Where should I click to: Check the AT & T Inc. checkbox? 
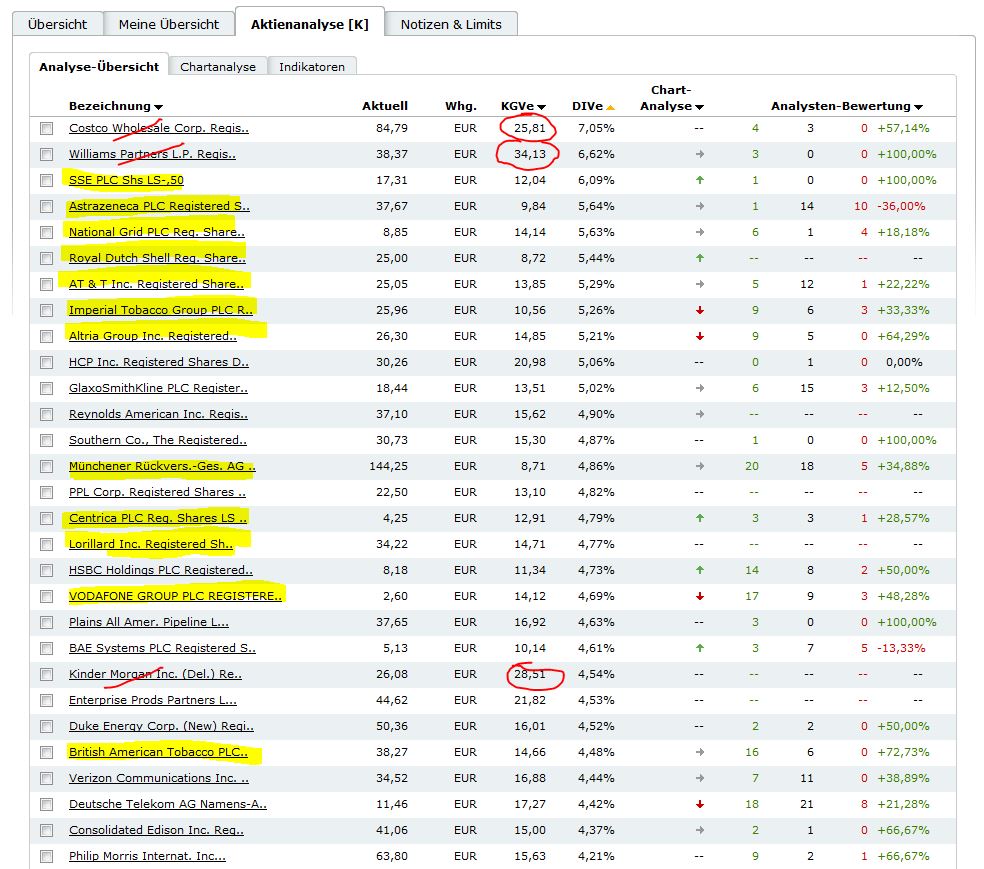pyautogui.click(x=46, y=285)
